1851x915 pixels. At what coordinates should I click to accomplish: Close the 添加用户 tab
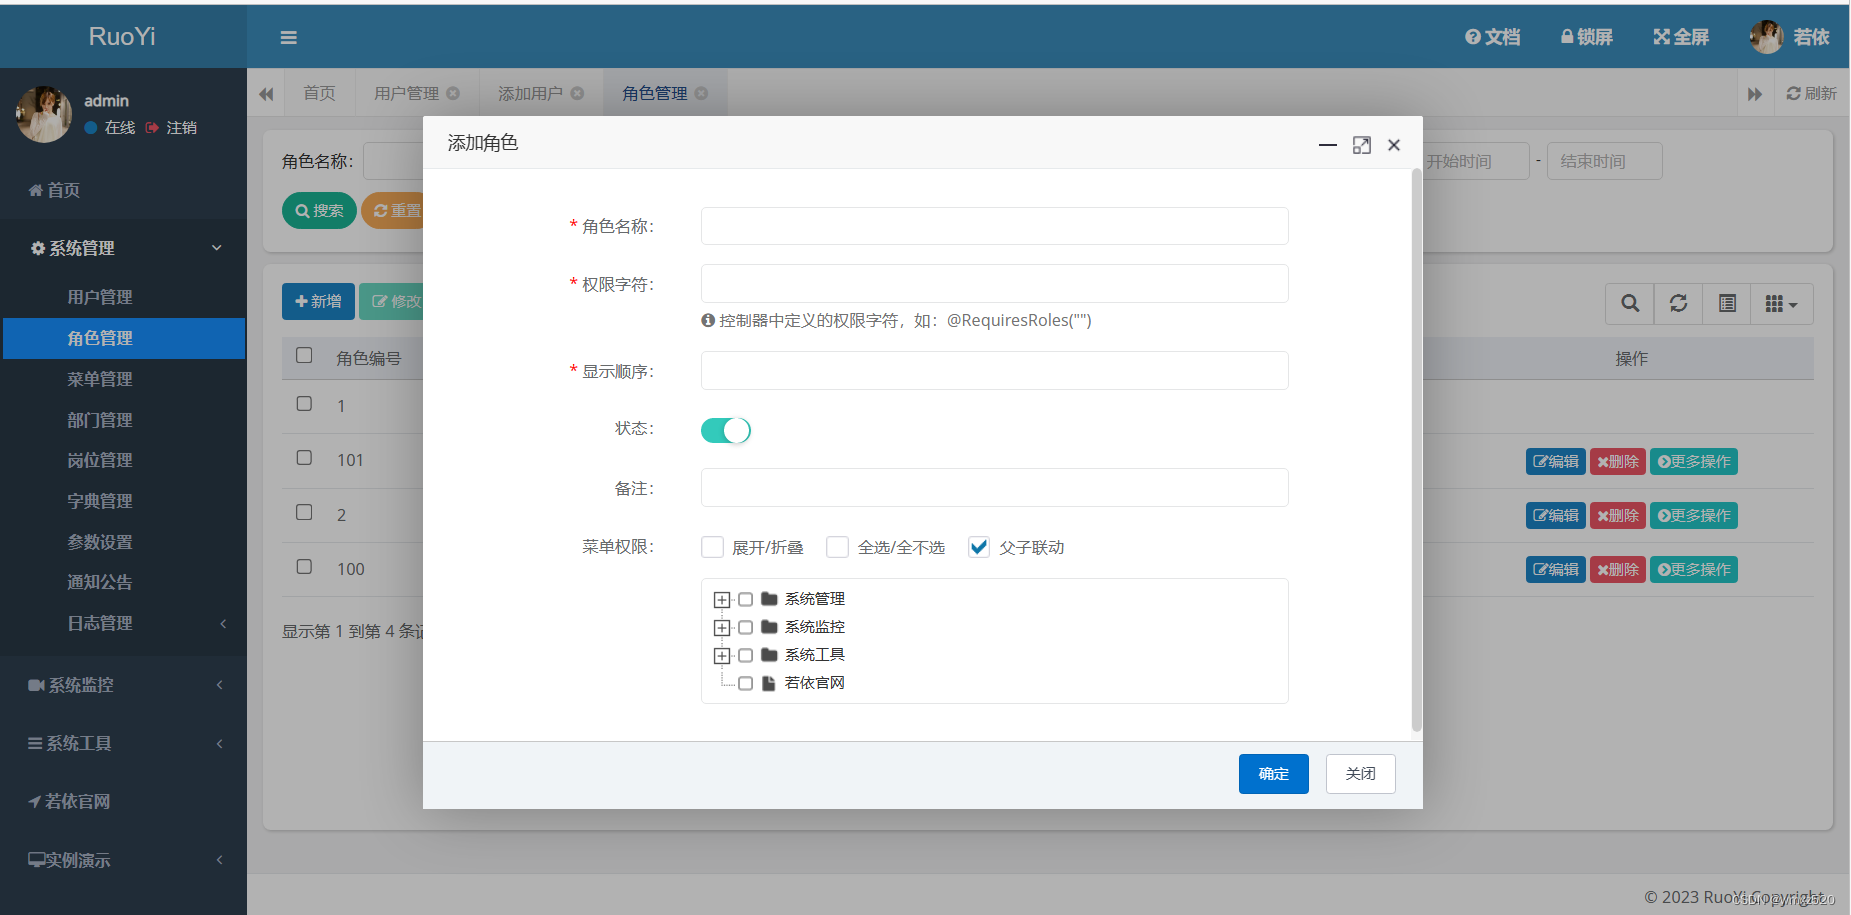tap(577, 93)
